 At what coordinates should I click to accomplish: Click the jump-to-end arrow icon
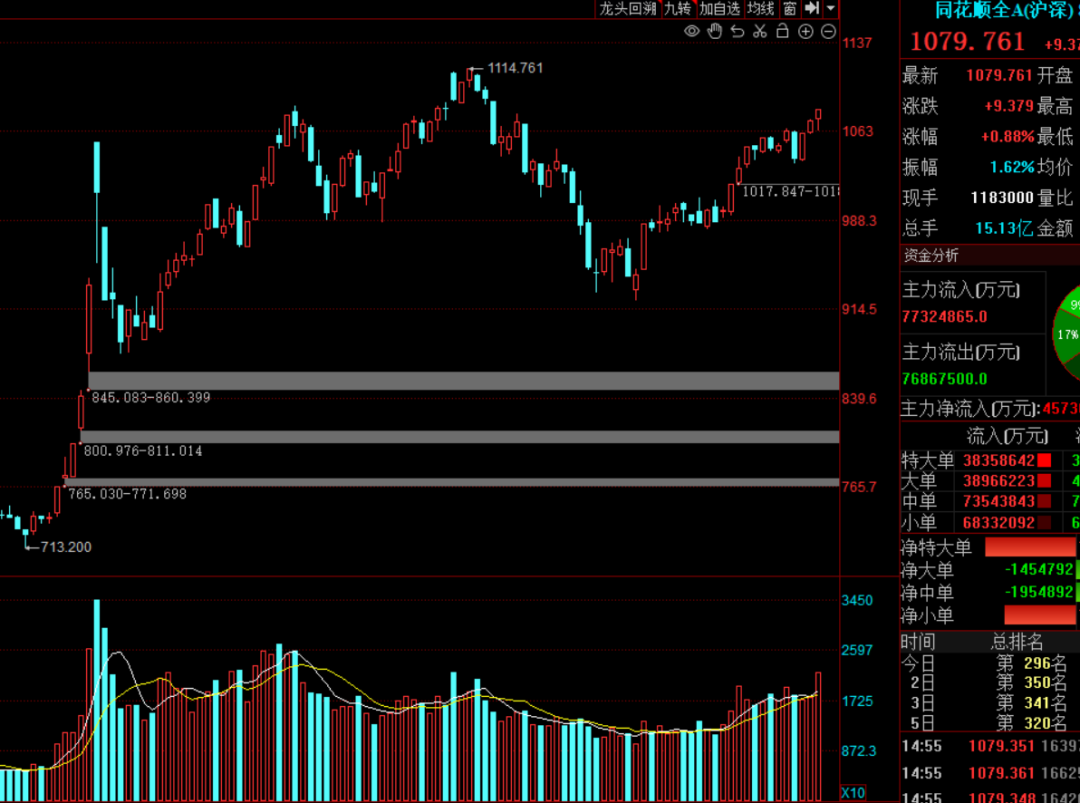coord(812,8)
